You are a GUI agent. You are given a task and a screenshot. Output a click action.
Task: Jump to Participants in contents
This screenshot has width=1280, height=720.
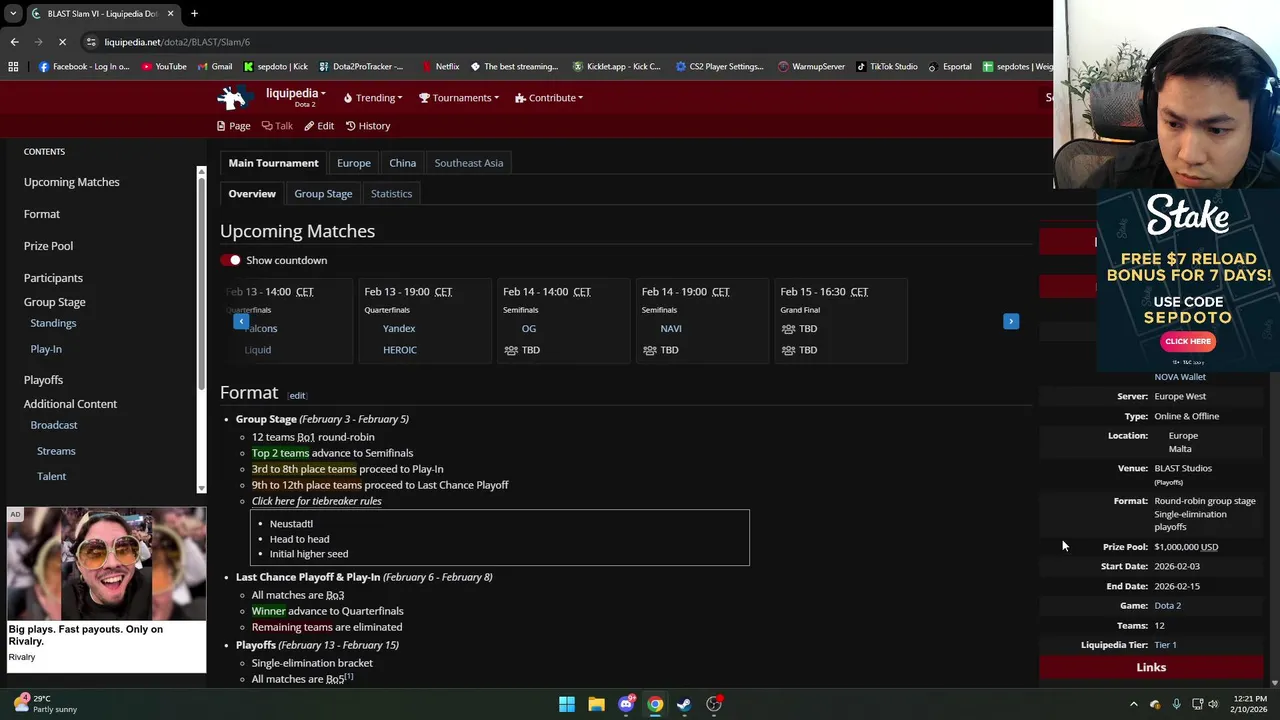click(x=53, y=278)
